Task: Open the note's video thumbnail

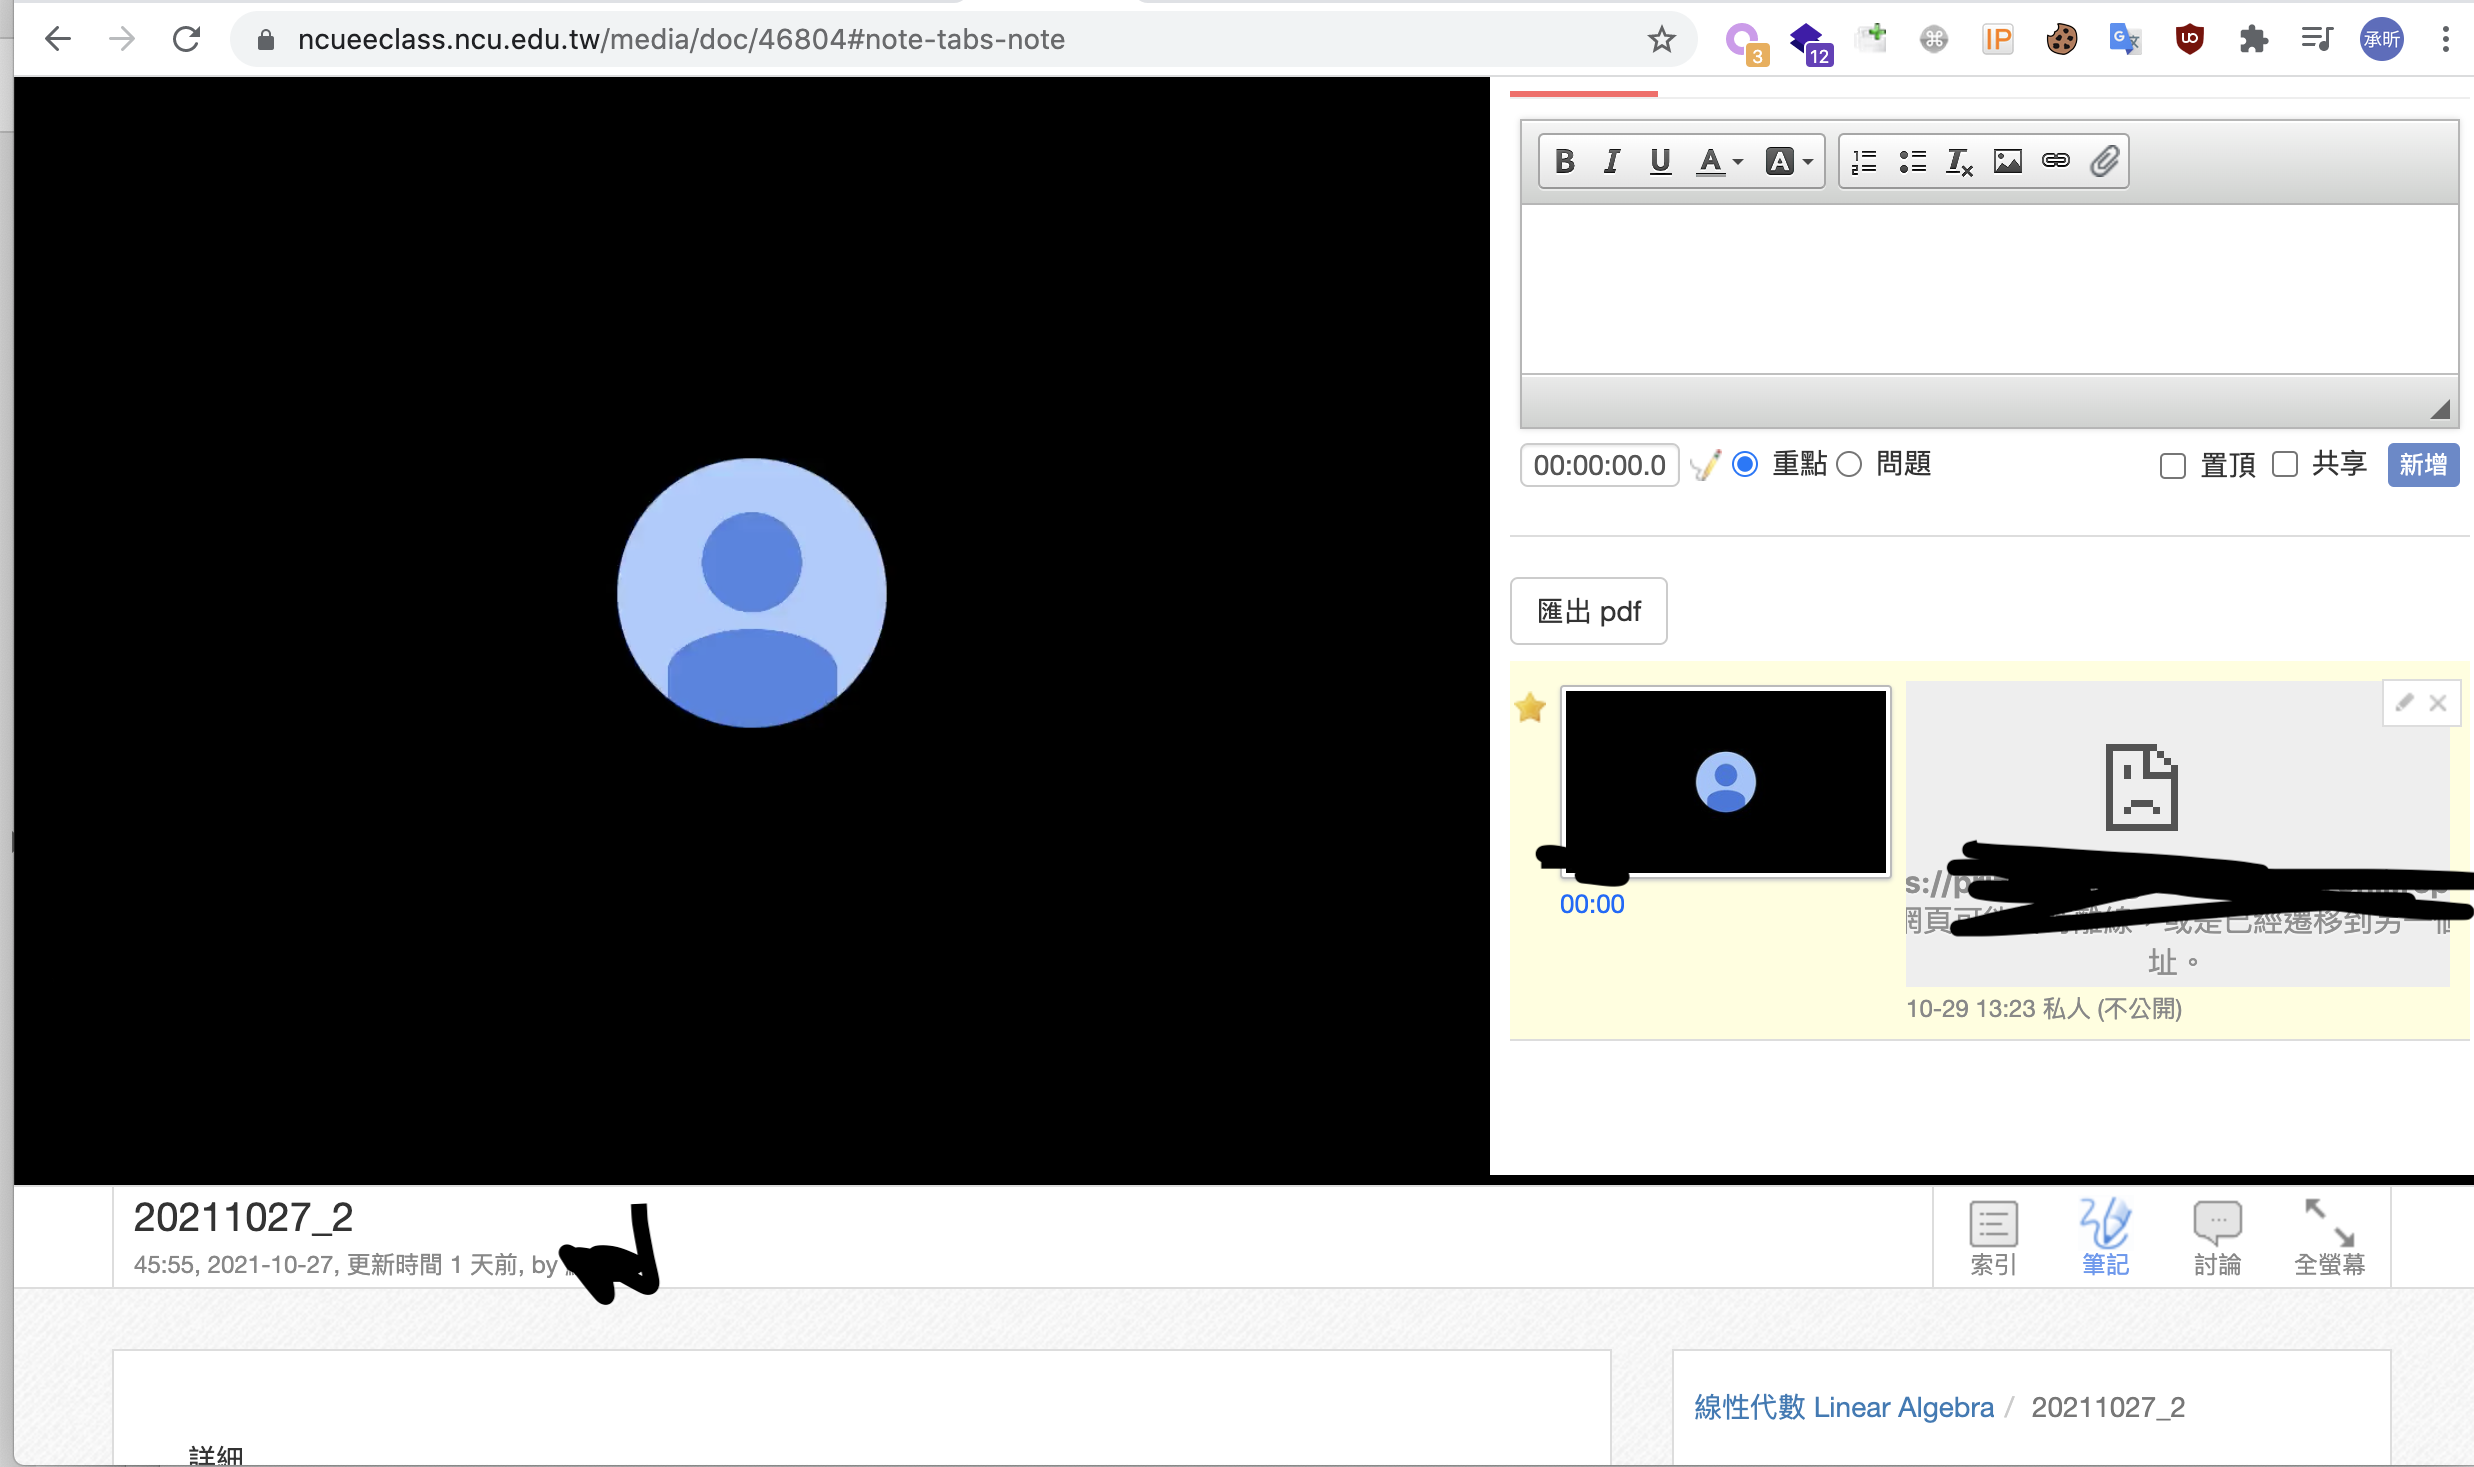Action: click(x=1725, y=781)
